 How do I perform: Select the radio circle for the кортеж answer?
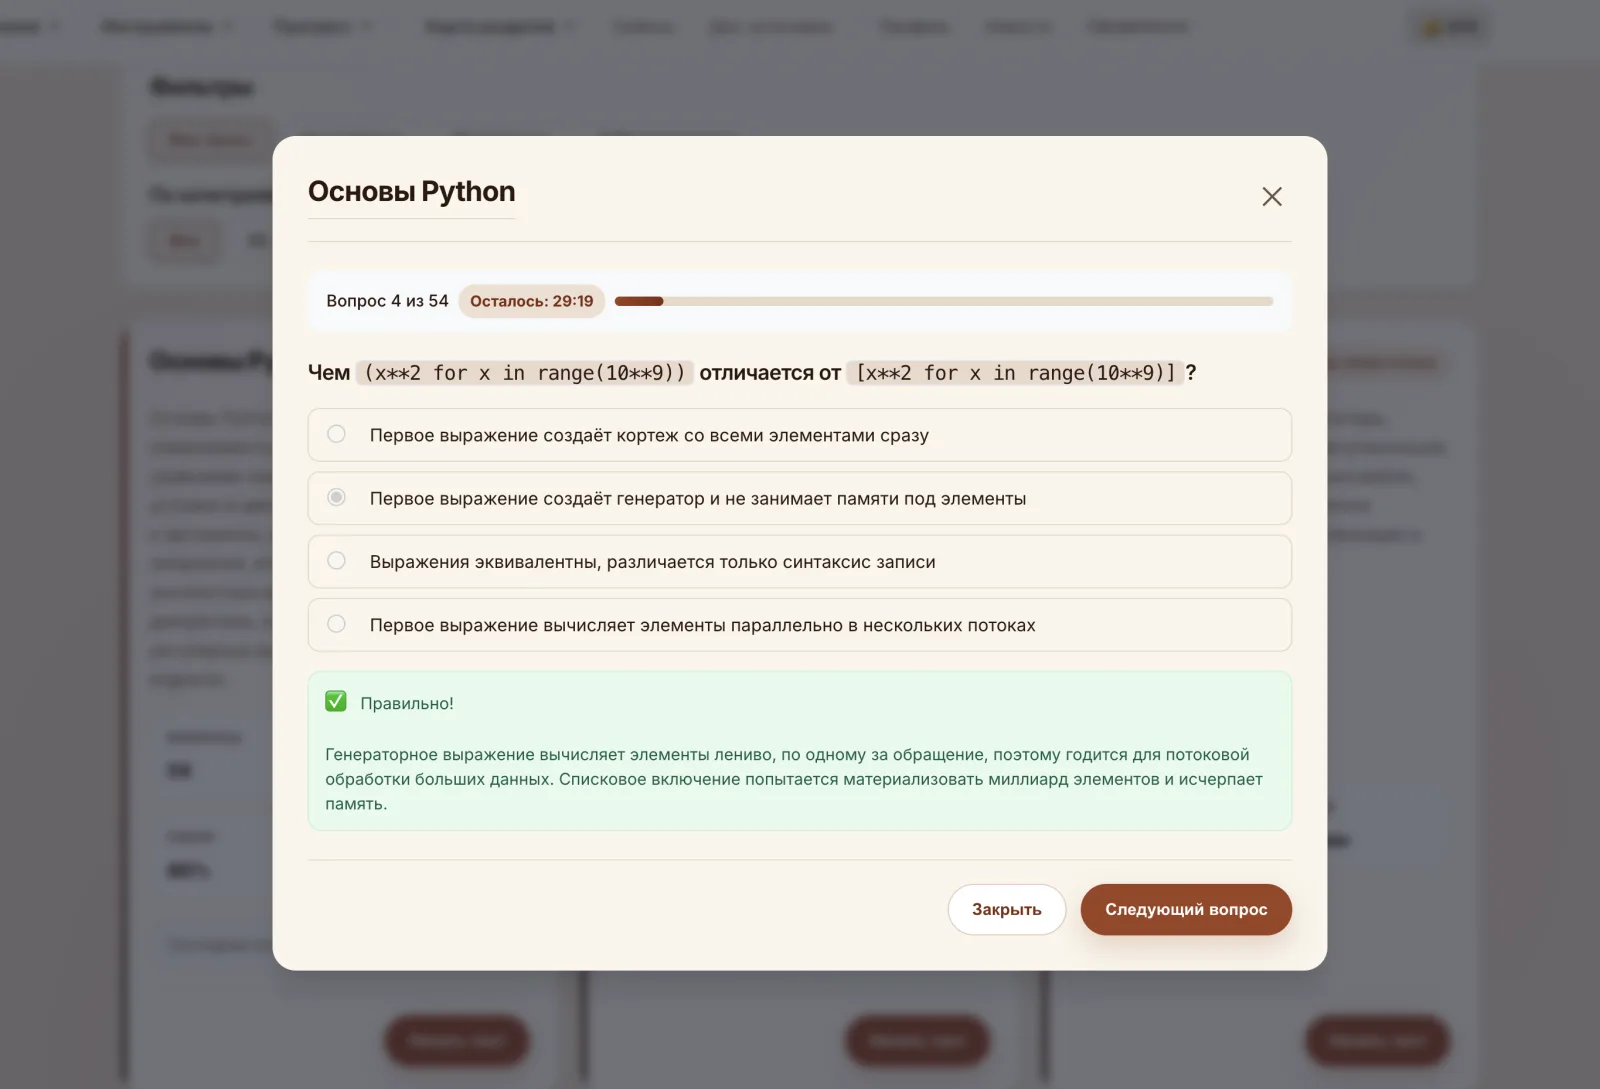336,434
